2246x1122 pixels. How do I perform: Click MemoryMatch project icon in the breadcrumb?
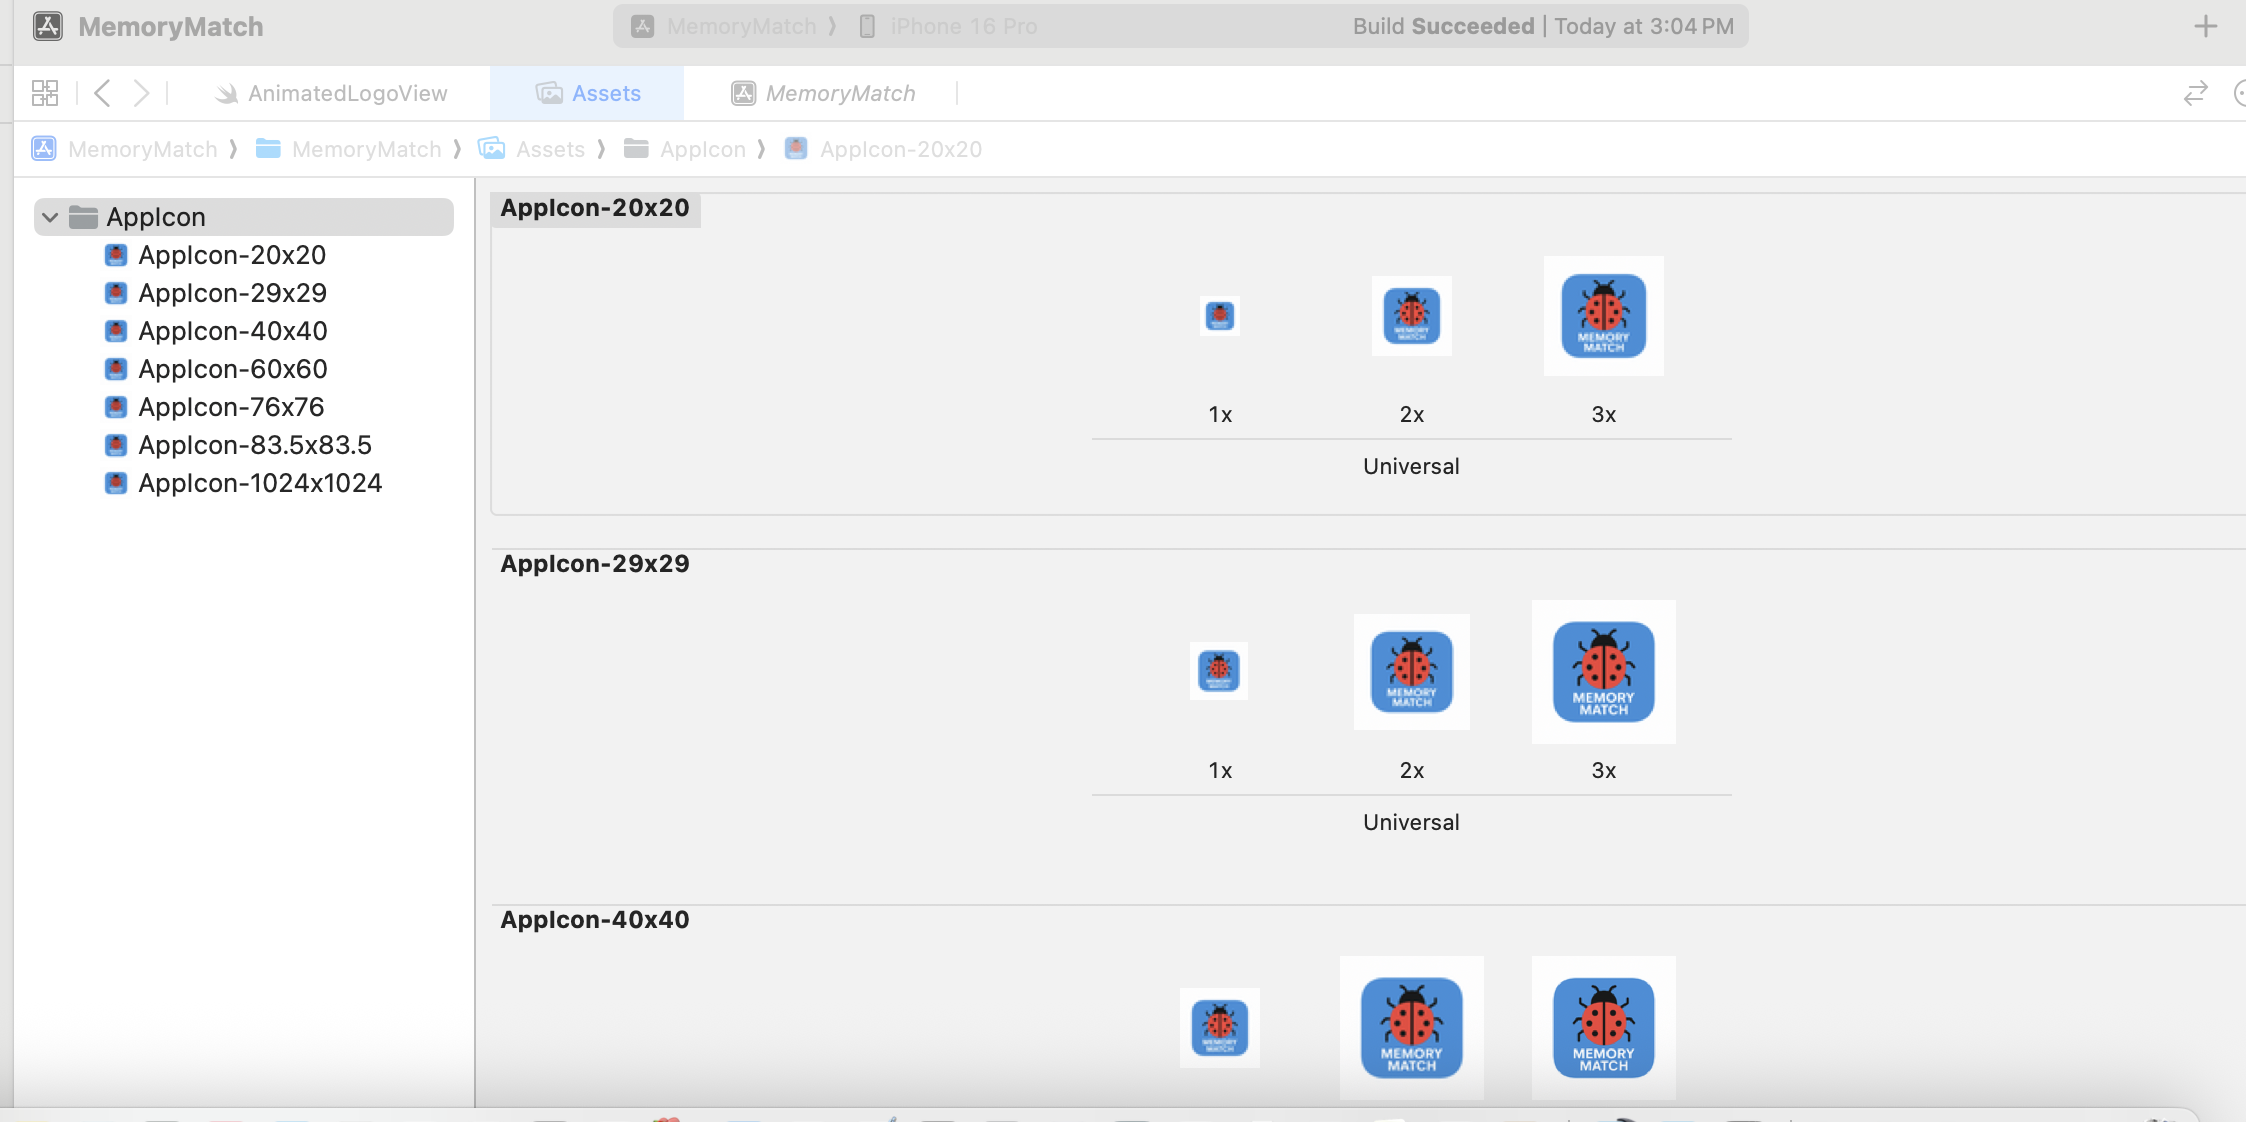[44, 149]
